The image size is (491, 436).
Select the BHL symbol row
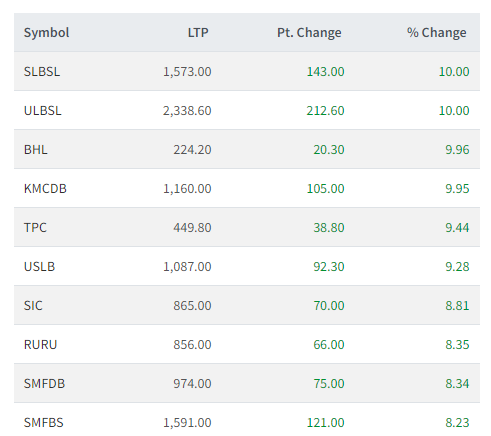pos(247,150)
